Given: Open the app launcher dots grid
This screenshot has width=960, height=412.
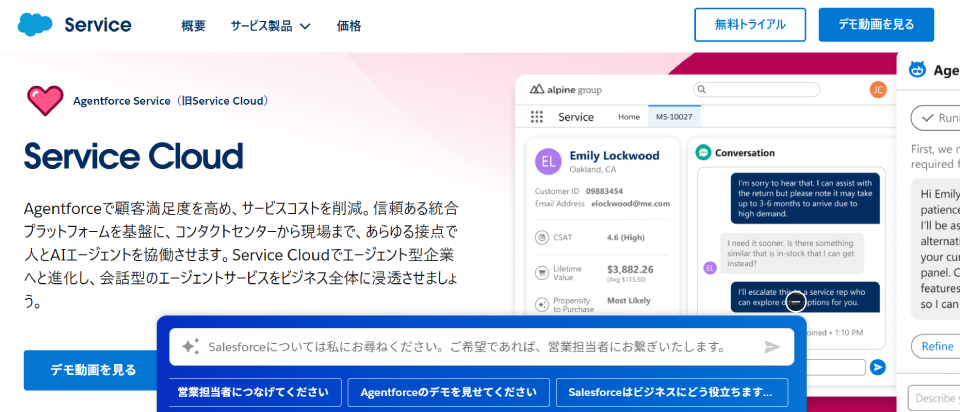Looking at the screenshot, I should (537, 117).
